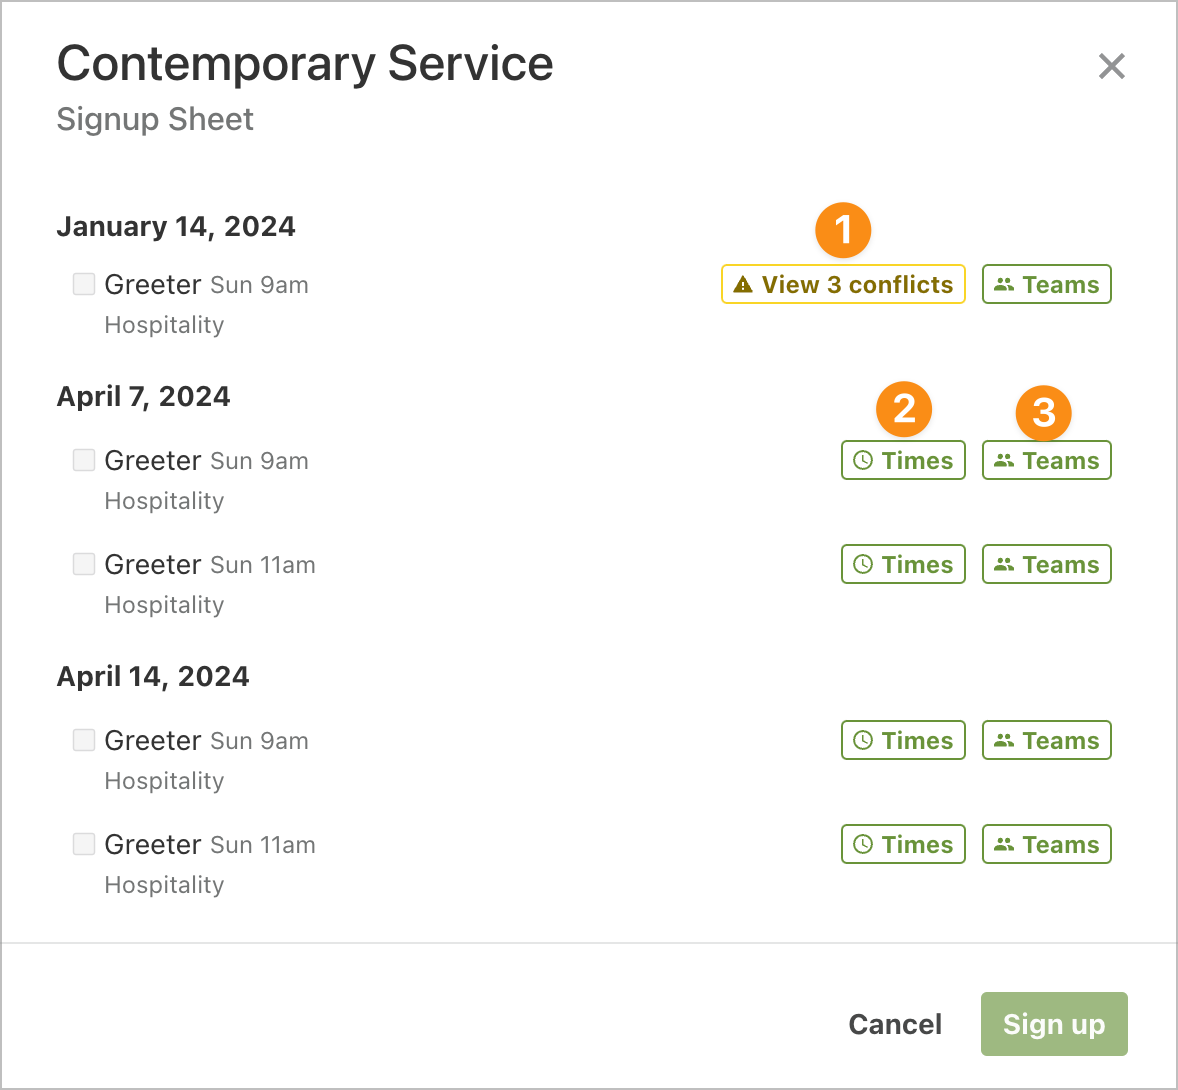This screenshot has width=1178, height=1090.
Task: Close the Contemporary Service signup dialog
Action: pyautogui.click(x=1111, y=66)
